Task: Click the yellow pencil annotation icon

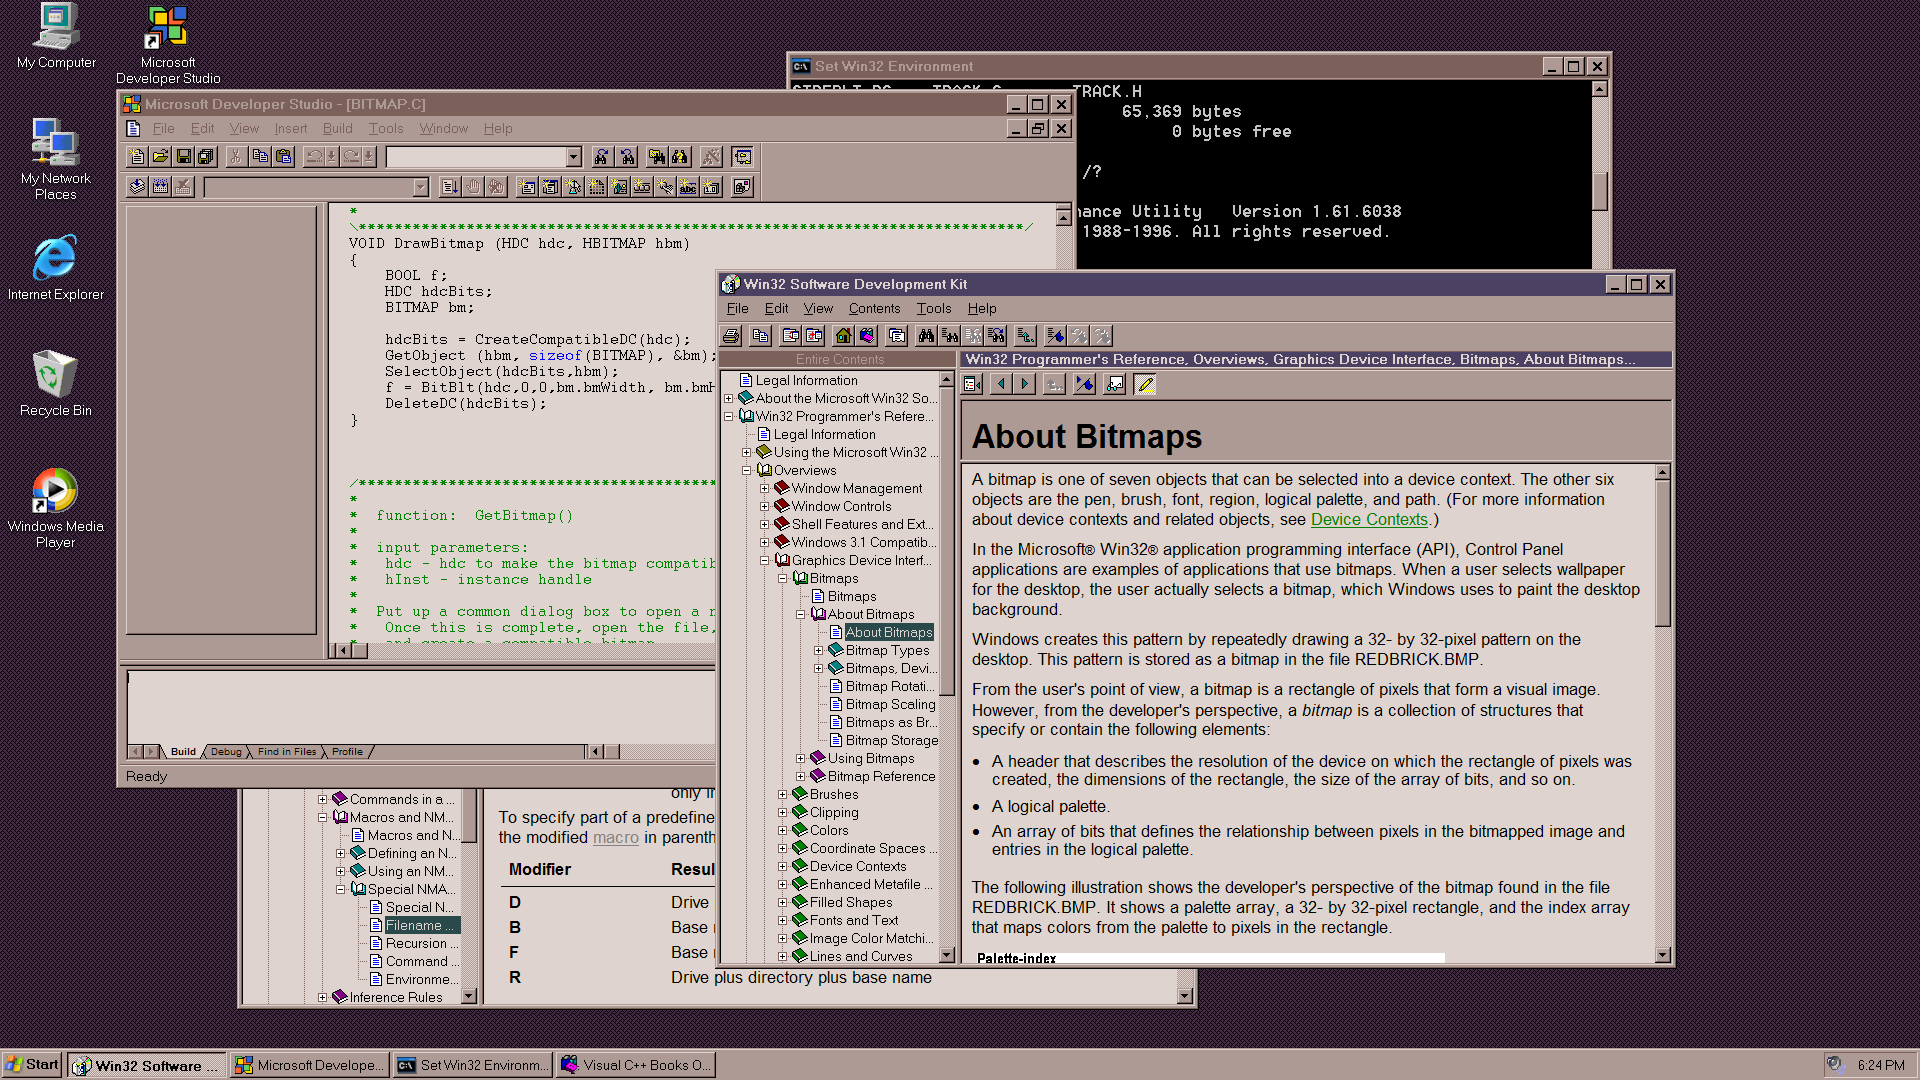Action: [1145, 385]
